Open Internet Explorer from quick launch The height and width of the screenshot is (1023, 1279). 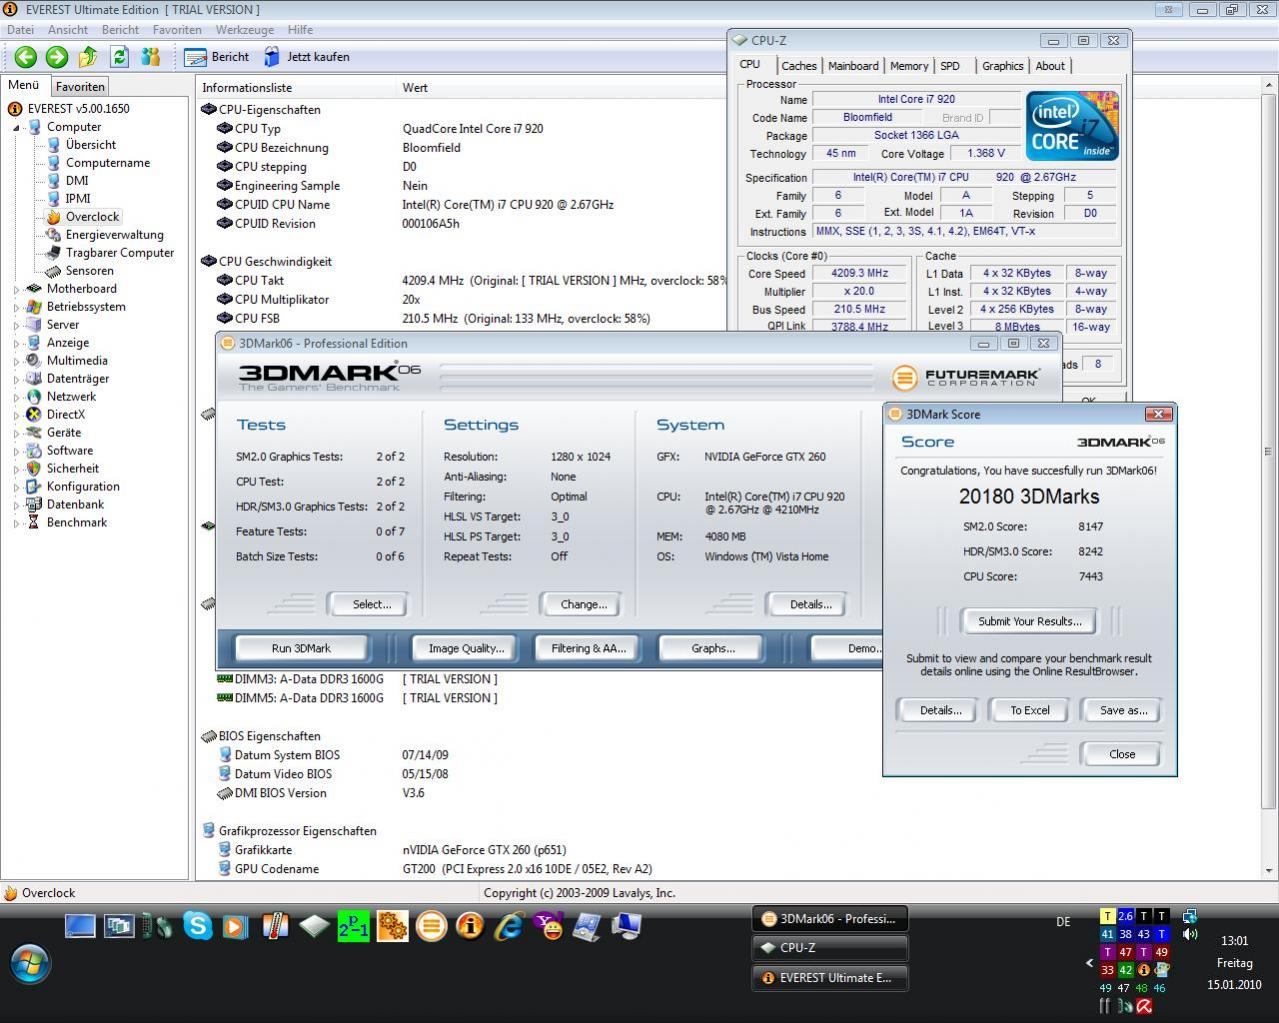tap(509, 926)
